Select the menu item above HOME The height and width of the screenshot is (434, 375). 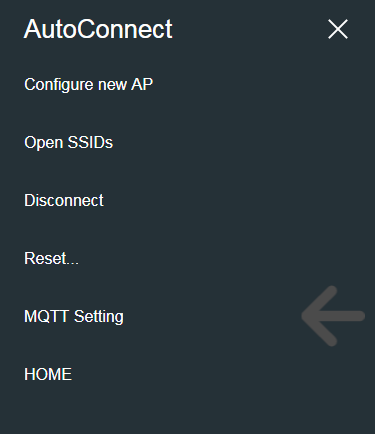pyautogui.click(x=74, y=316)
